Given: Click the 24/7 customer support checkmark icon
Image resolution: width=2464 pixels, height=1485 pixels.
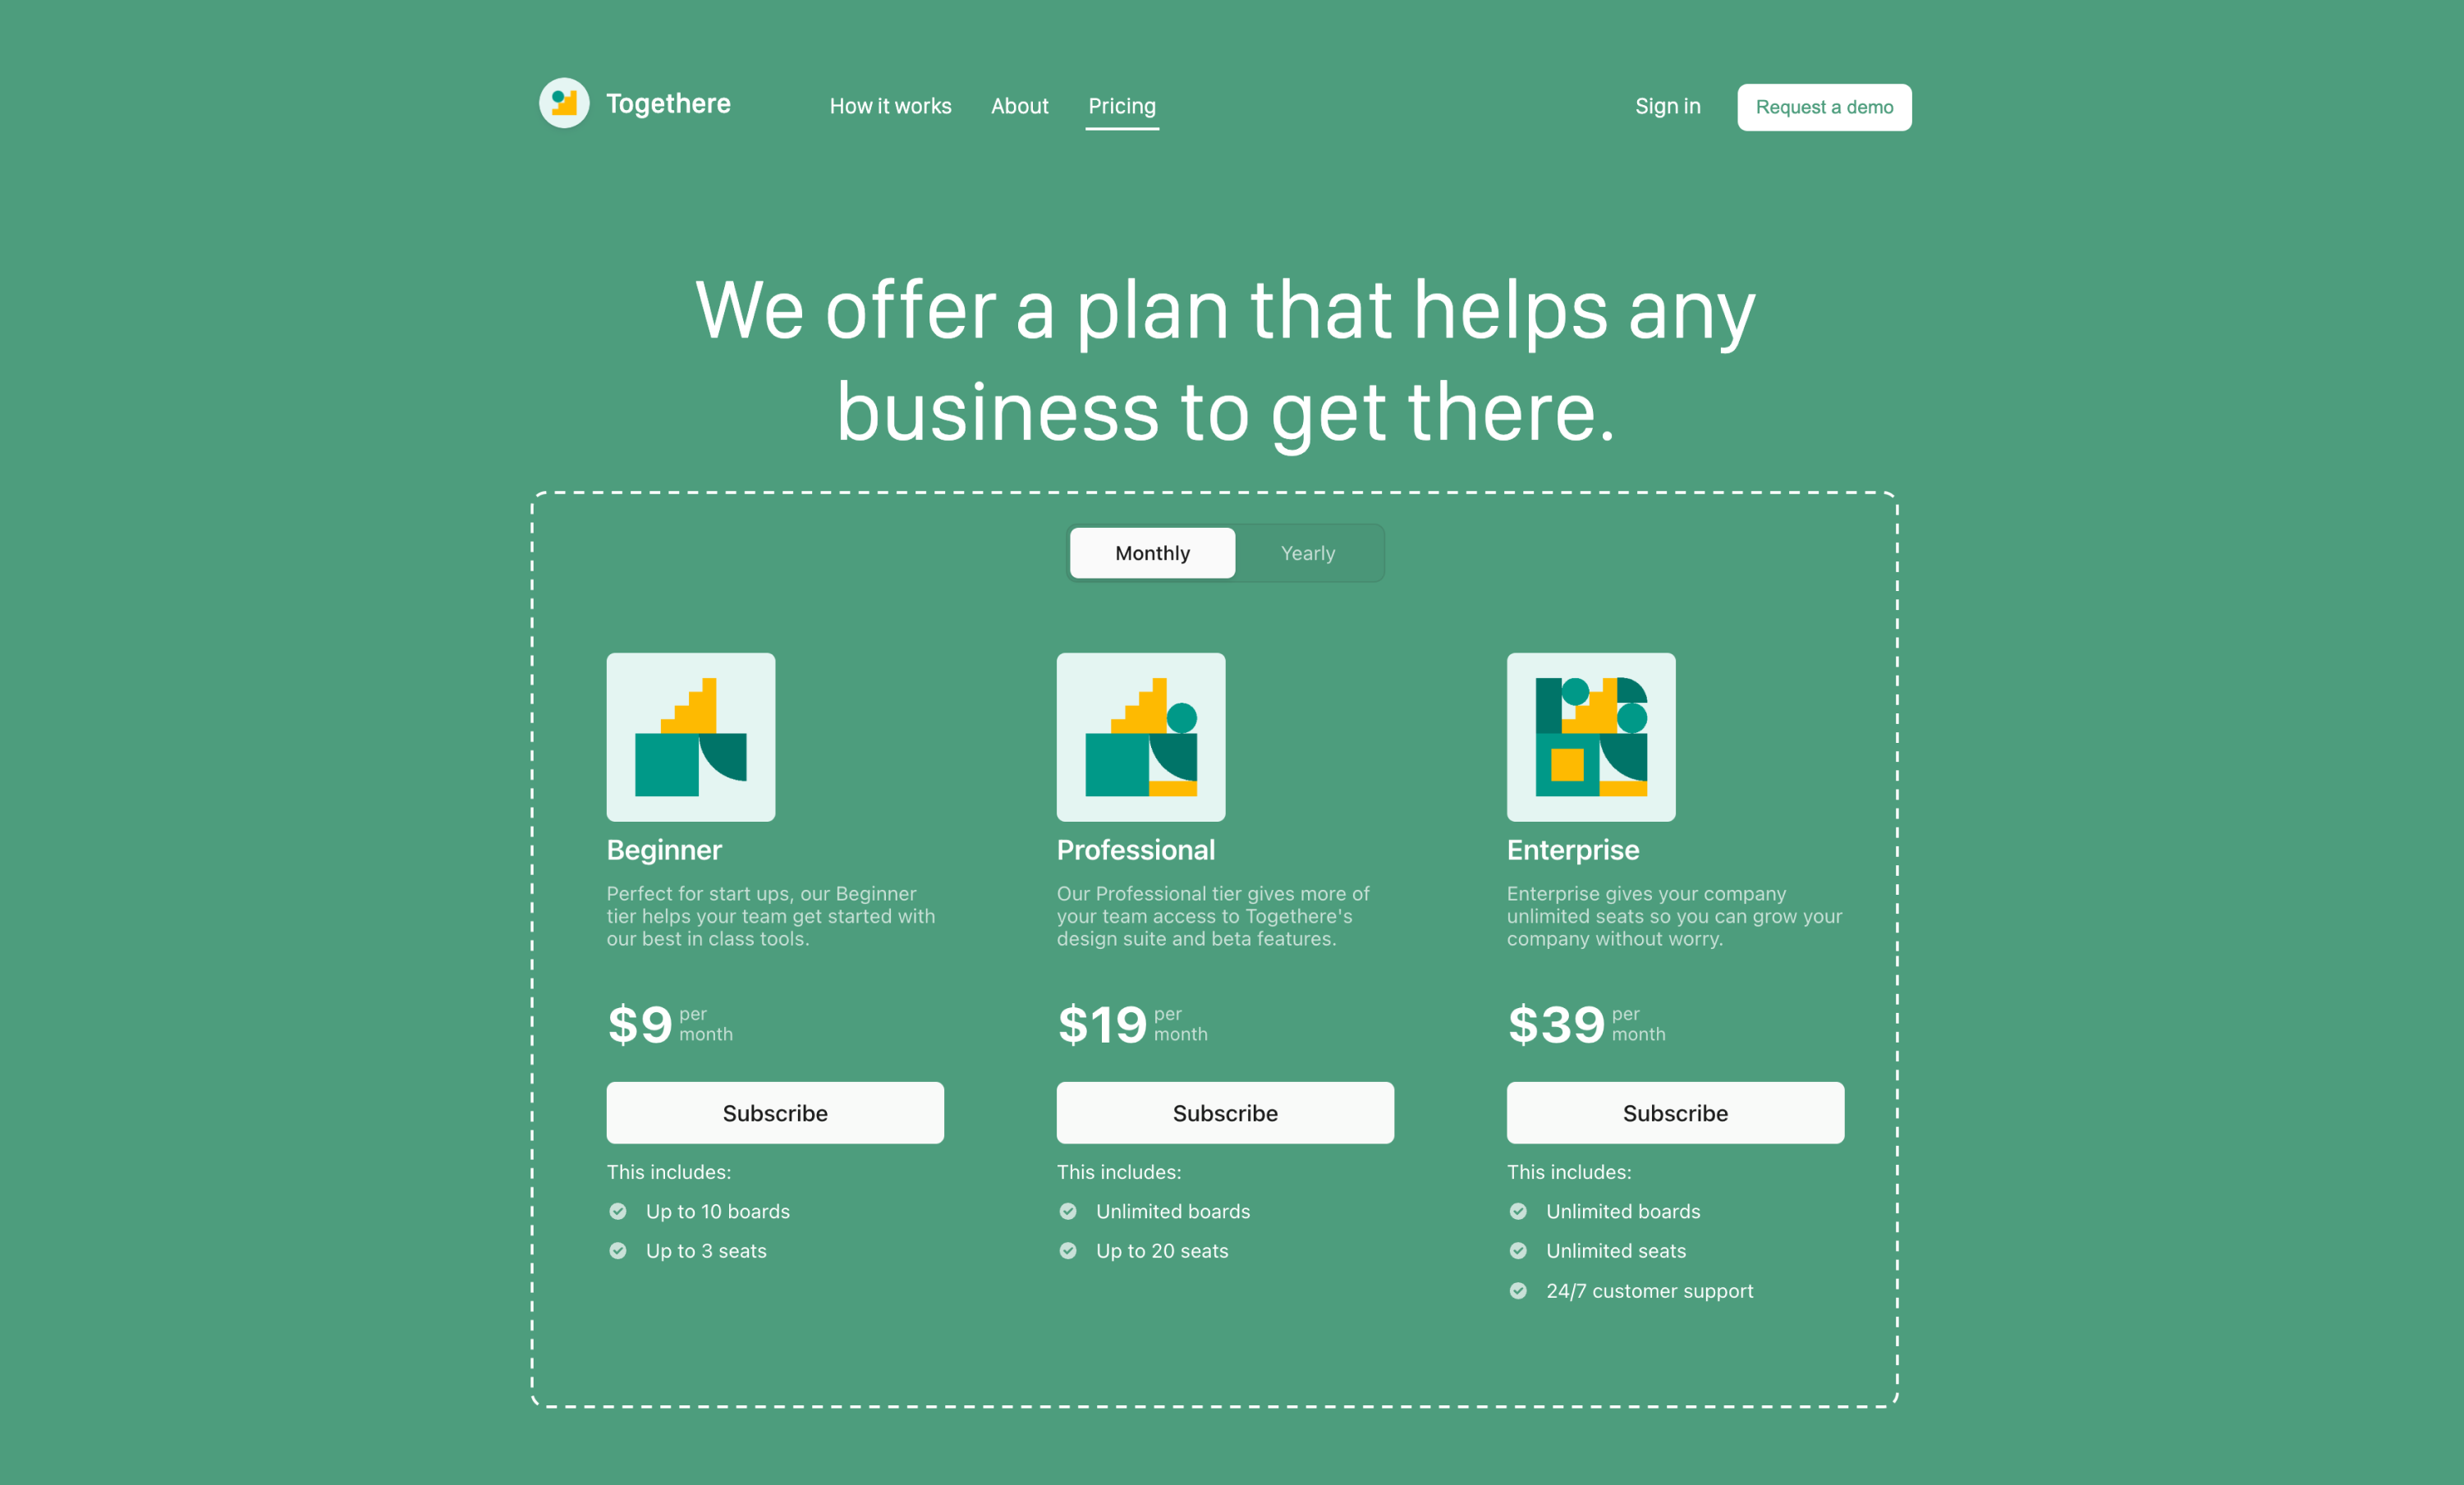Looking at the screenshot, I should [1517, 1288].
